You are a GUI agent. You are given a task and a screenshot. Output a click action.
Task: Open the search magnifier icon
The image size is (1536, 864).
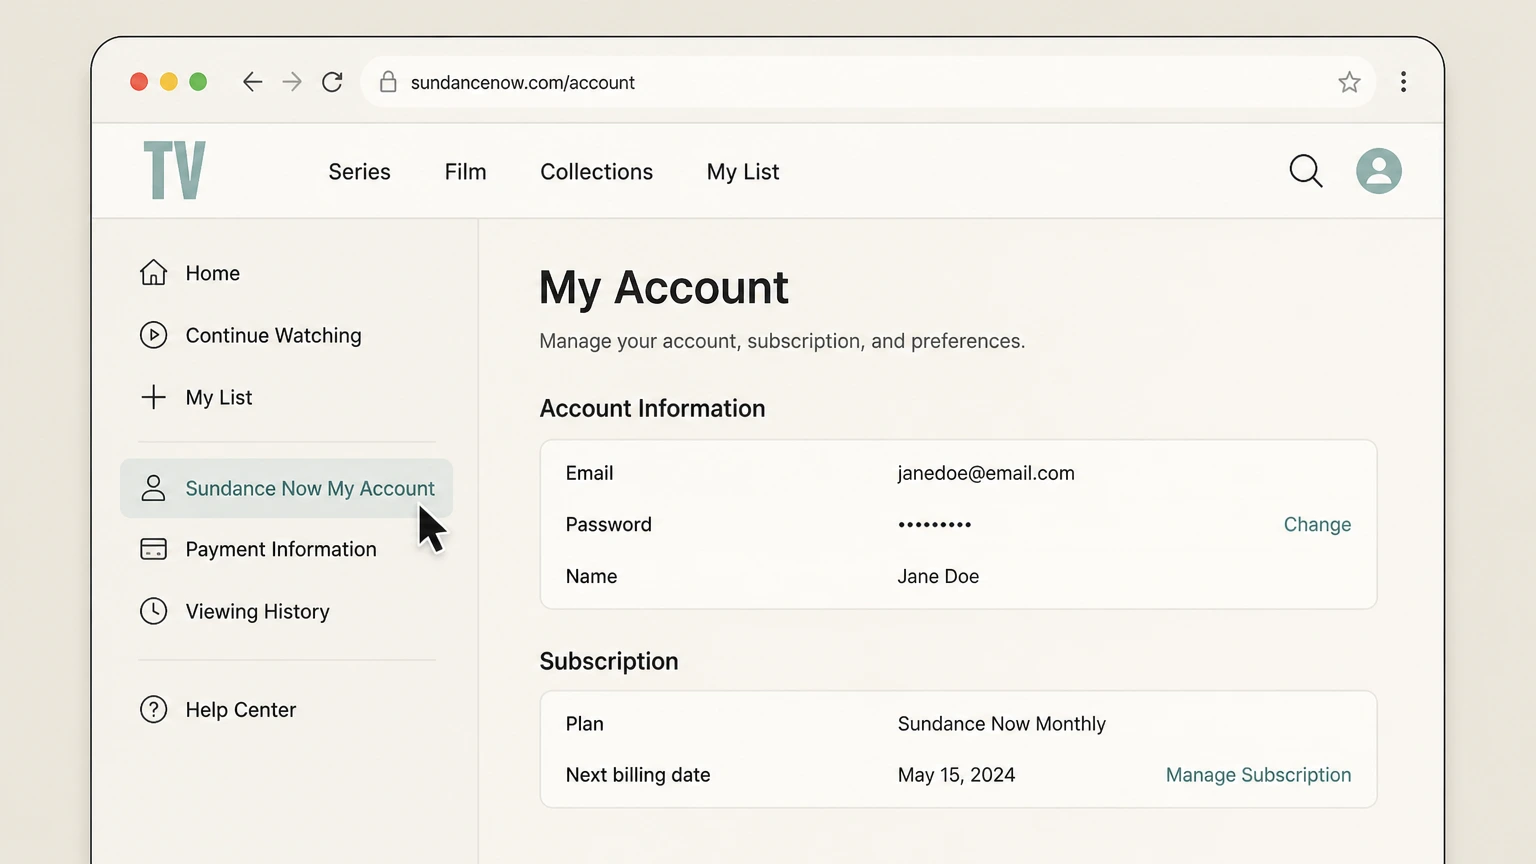(x=1305, y=171)
